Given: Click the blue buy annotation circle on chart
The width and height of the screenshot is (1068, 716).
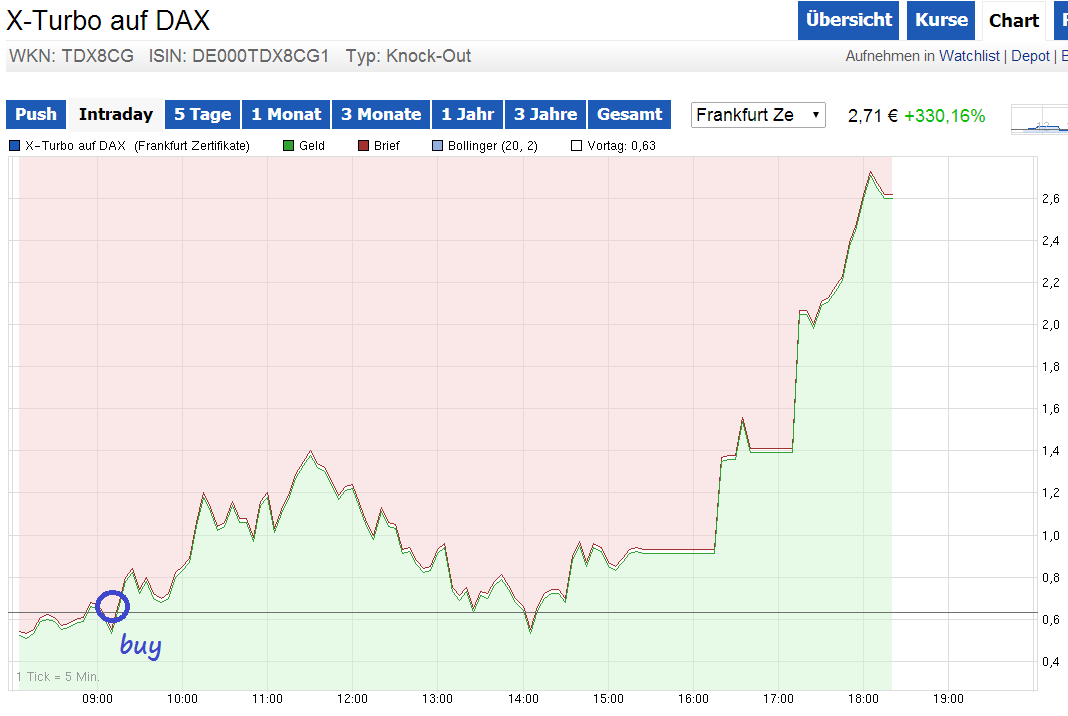Looking at the screenshot, I should tap(113, 606).
